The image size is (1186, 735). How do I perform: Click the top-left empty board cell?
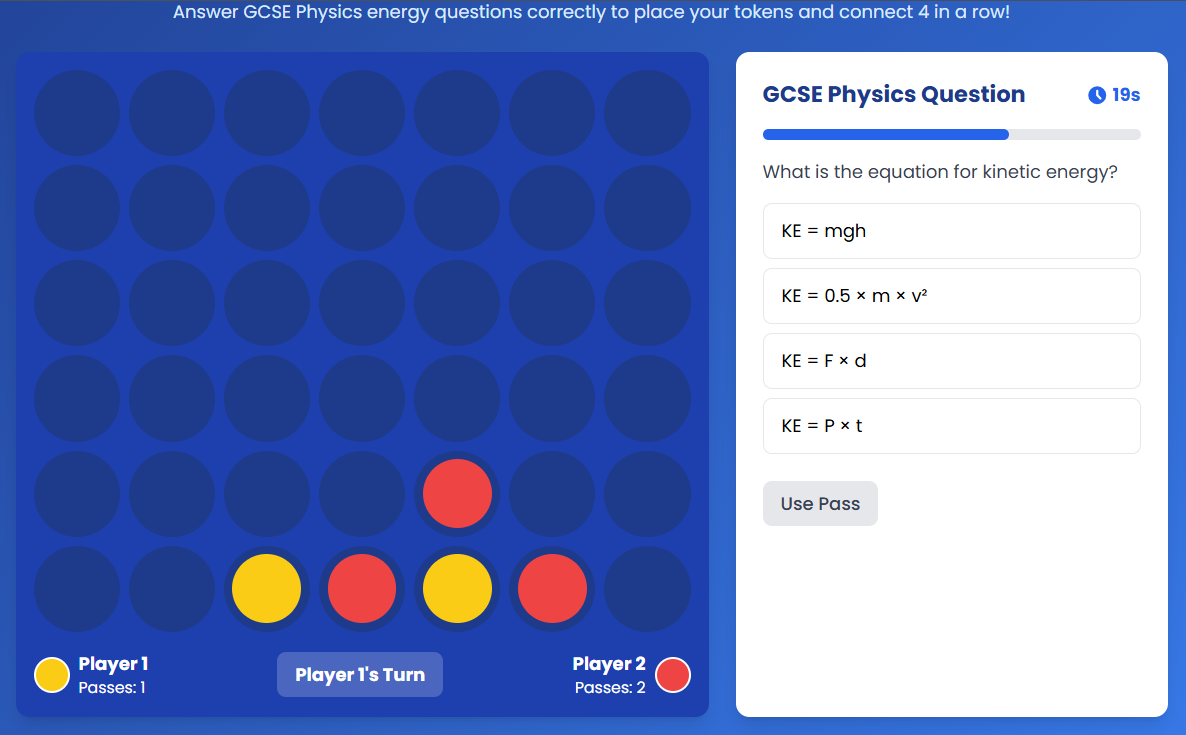tap(76, 113)
